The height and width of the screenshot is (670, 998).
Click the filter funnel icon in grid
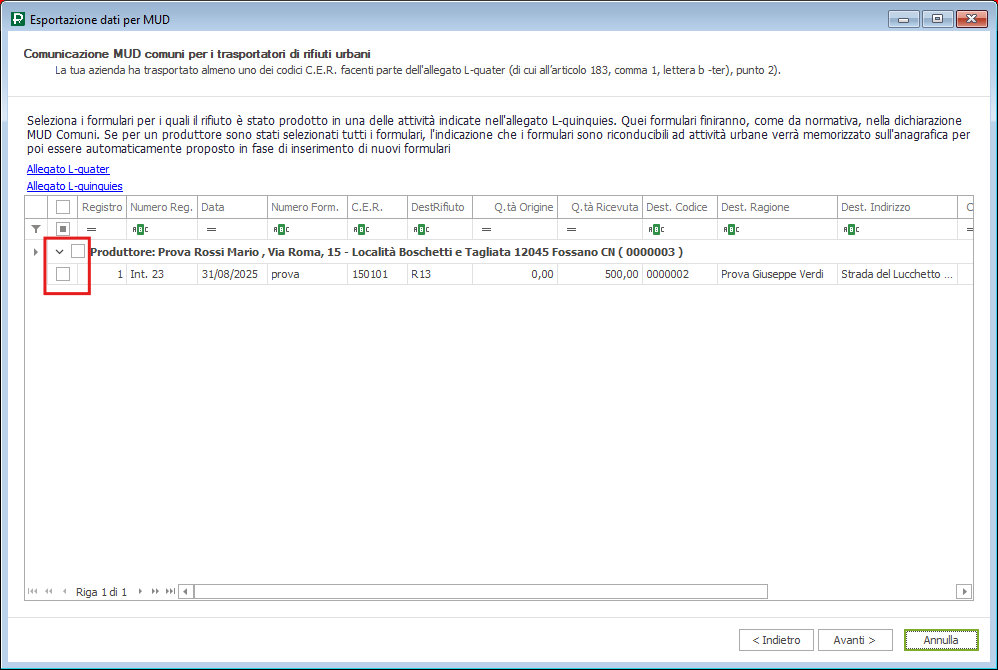point(36,229)
